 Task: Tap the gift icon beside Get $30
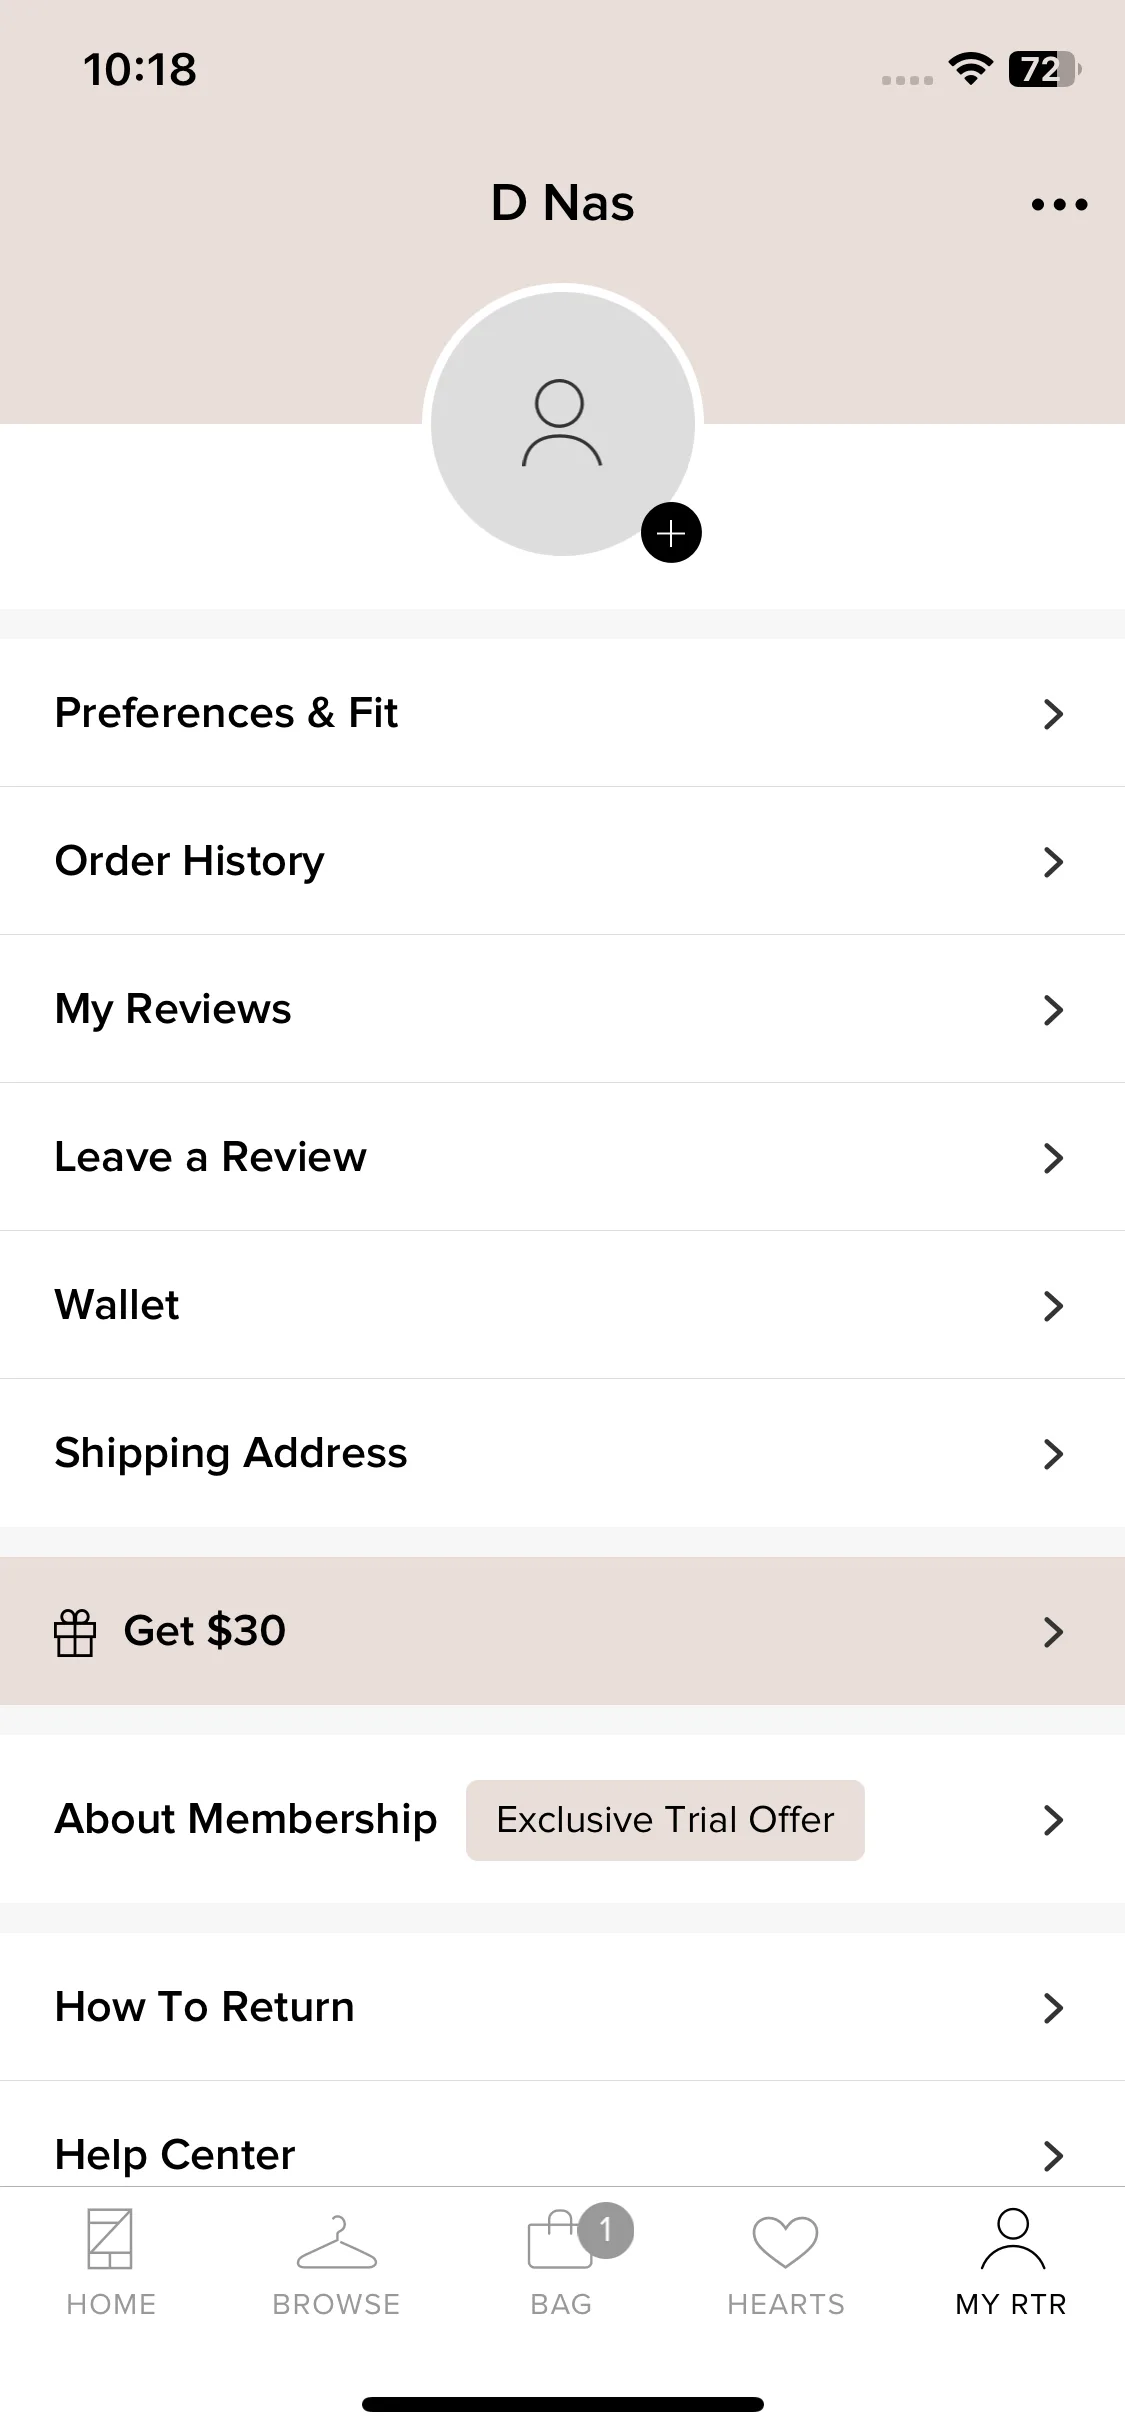tap(75, 1632)
